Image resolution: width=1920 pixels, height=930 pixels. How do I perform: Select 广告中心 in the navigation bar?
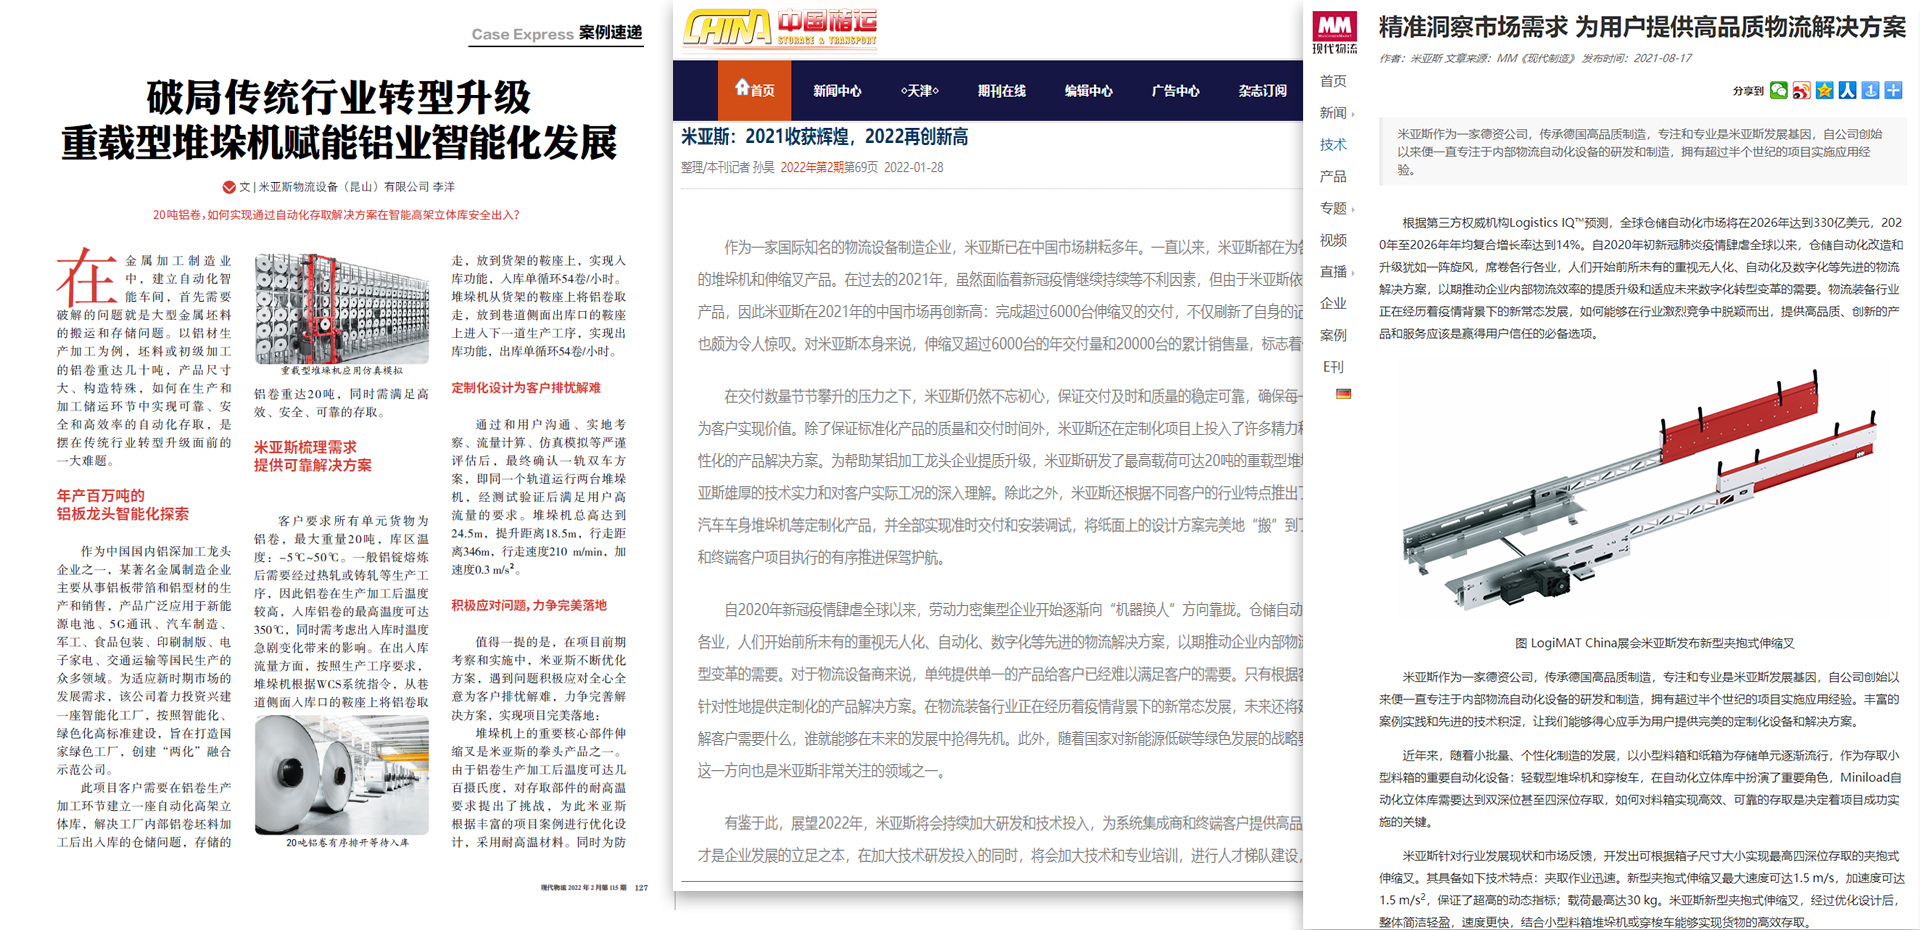1176,91
